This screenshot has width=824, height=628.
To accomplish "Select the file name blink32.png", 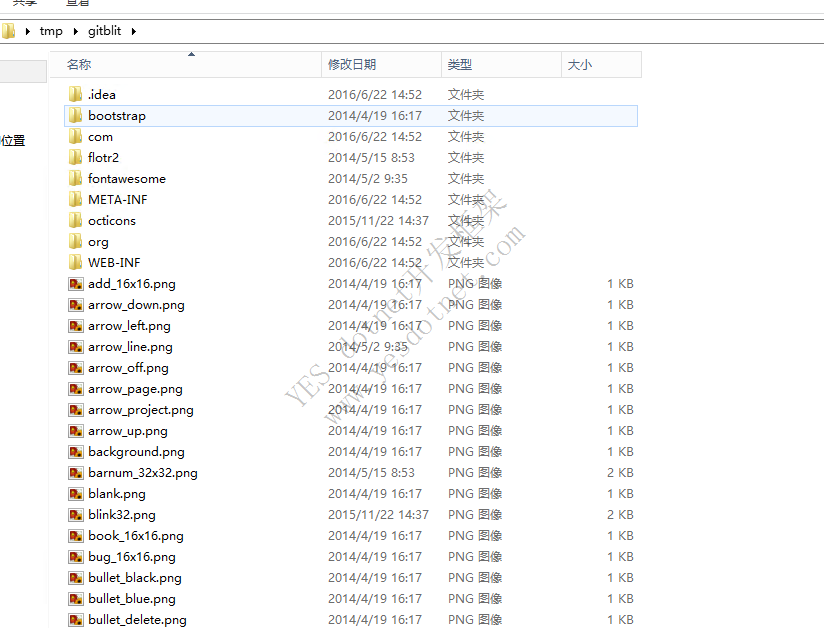I will (122, 515).
